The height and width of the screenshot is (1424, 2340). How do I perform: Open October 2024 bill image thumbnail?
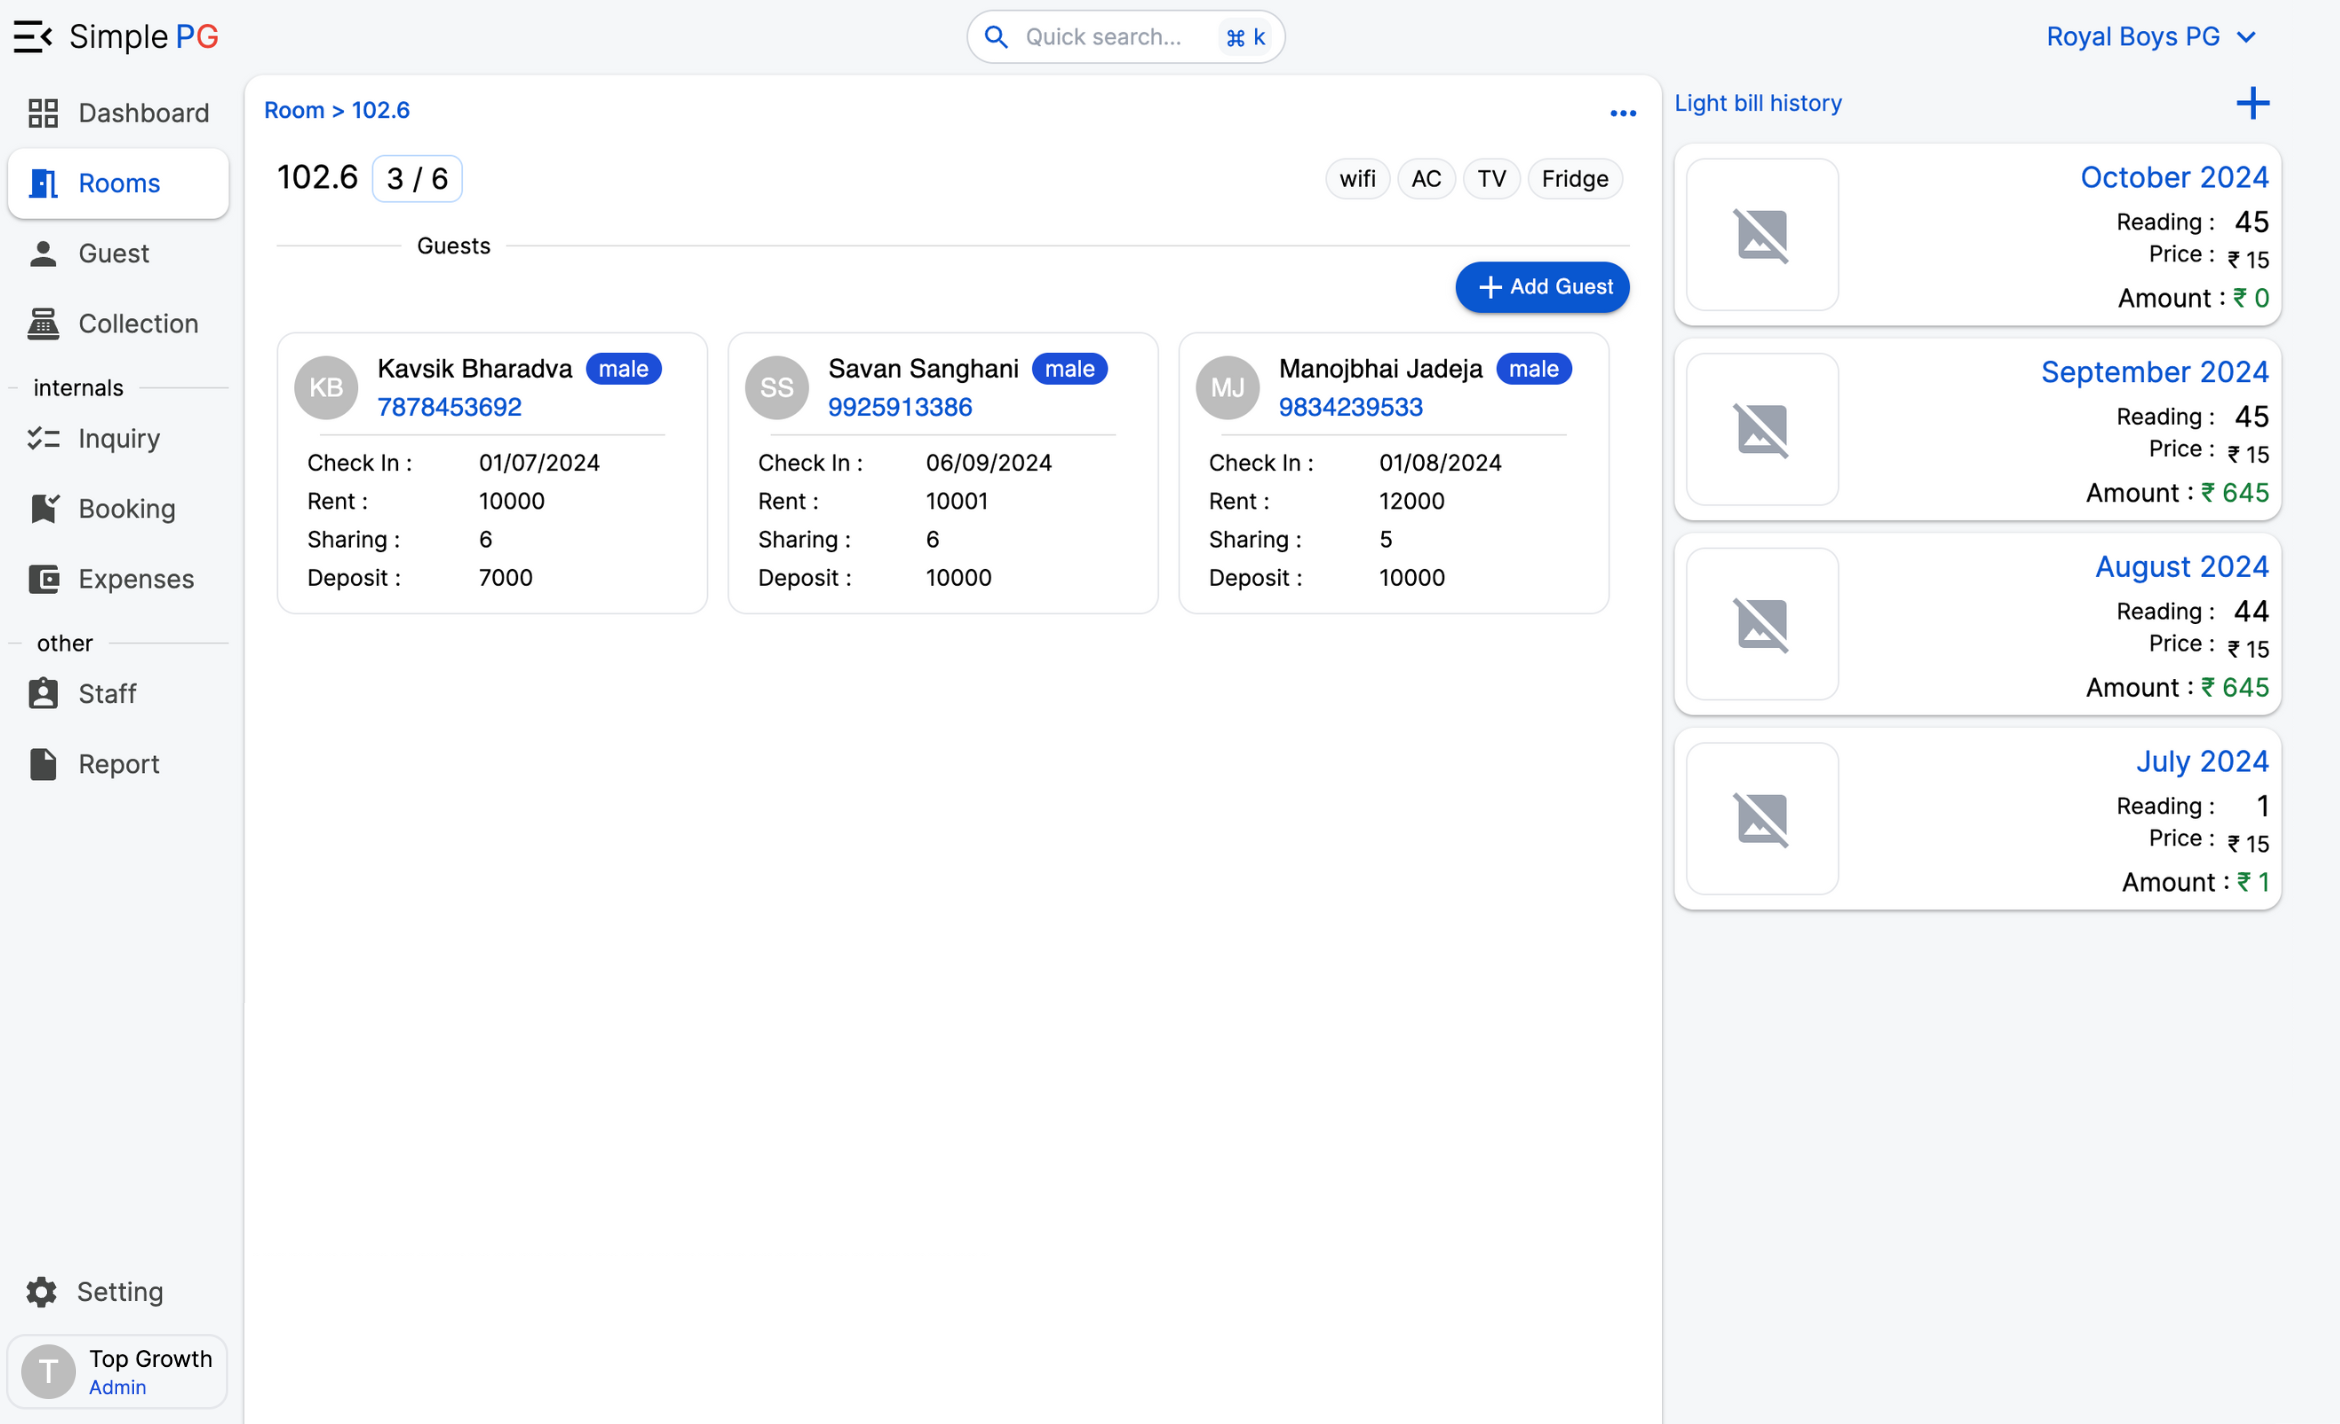coord(1761,235)
